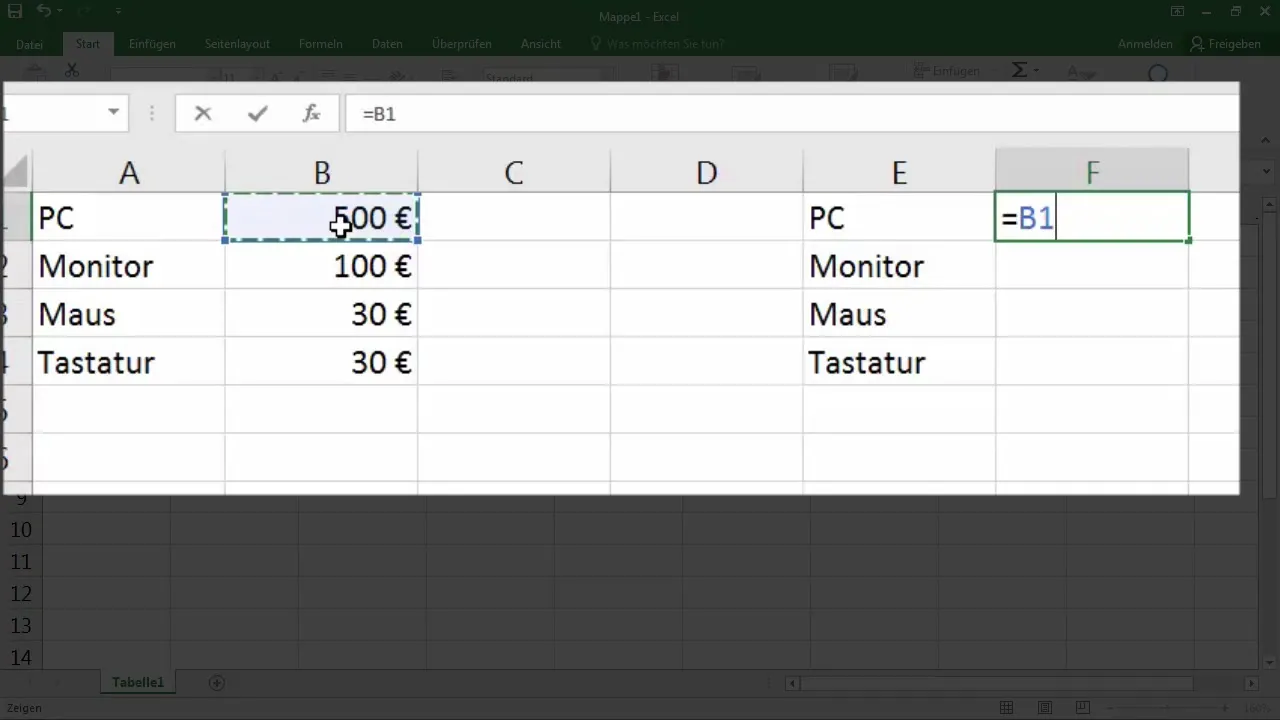Add a new sheet with the plus icon
Screen dimensions: 1280x720
click(x=216, y=683)
